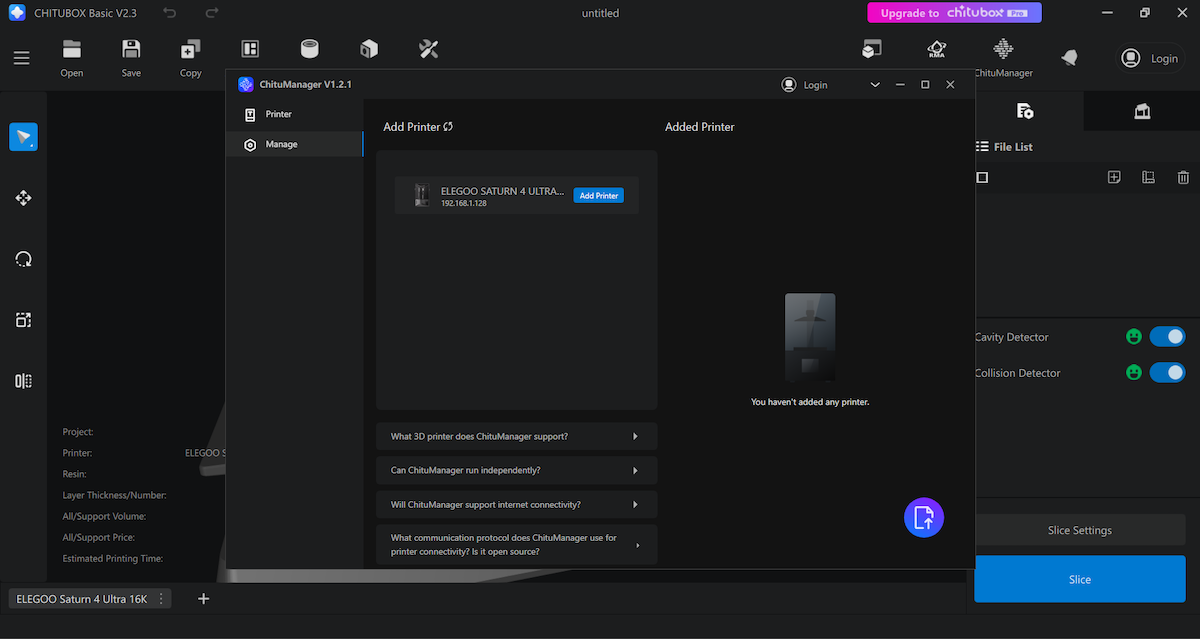This screenshot has height=639, width=1200.
Task: Open ChituManager from the main toolbar
Action: tap(1003, 58)
